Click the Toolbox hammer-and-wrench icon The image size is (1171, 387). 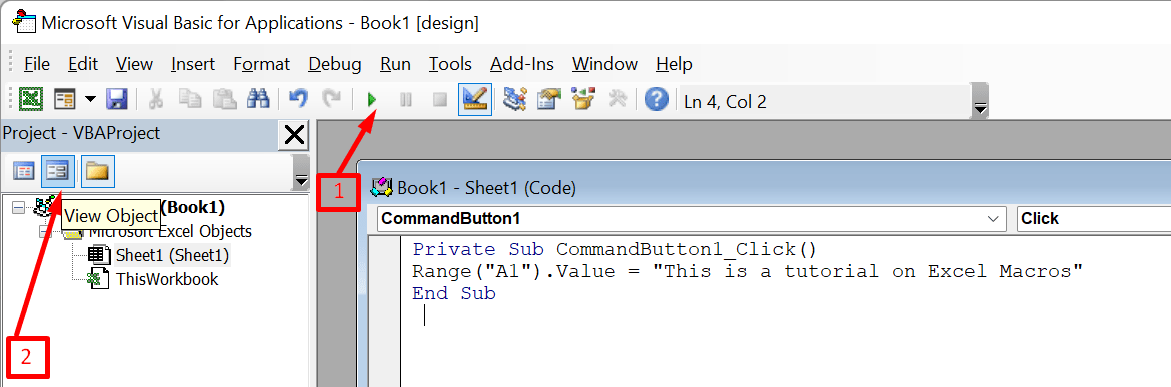point(617,99)
